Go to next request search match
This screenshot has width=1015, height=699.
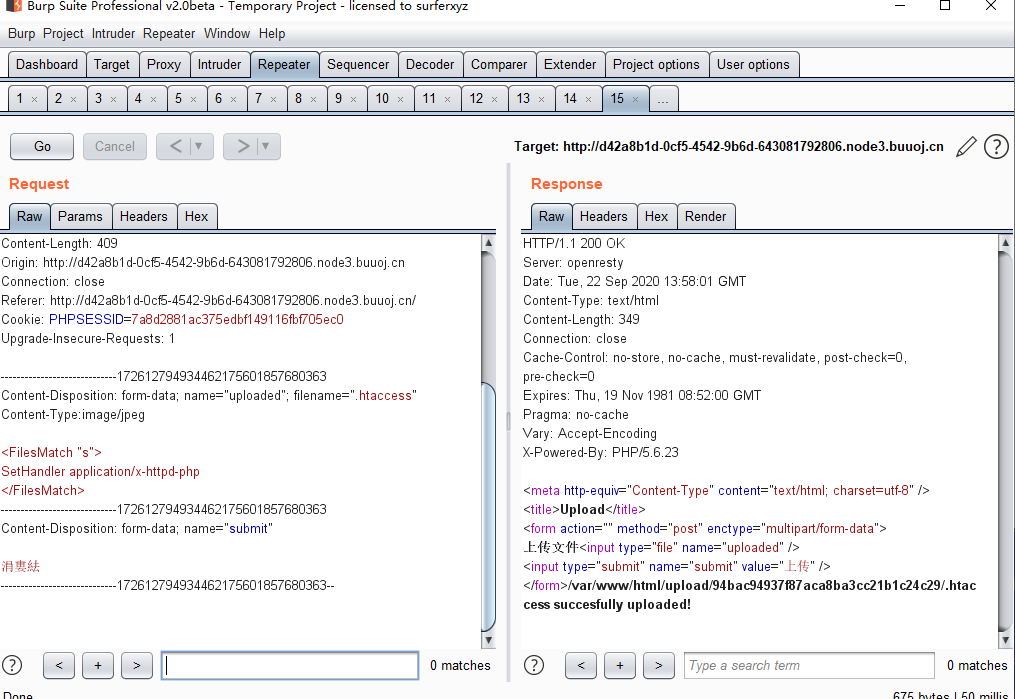(x=137, y=665)
